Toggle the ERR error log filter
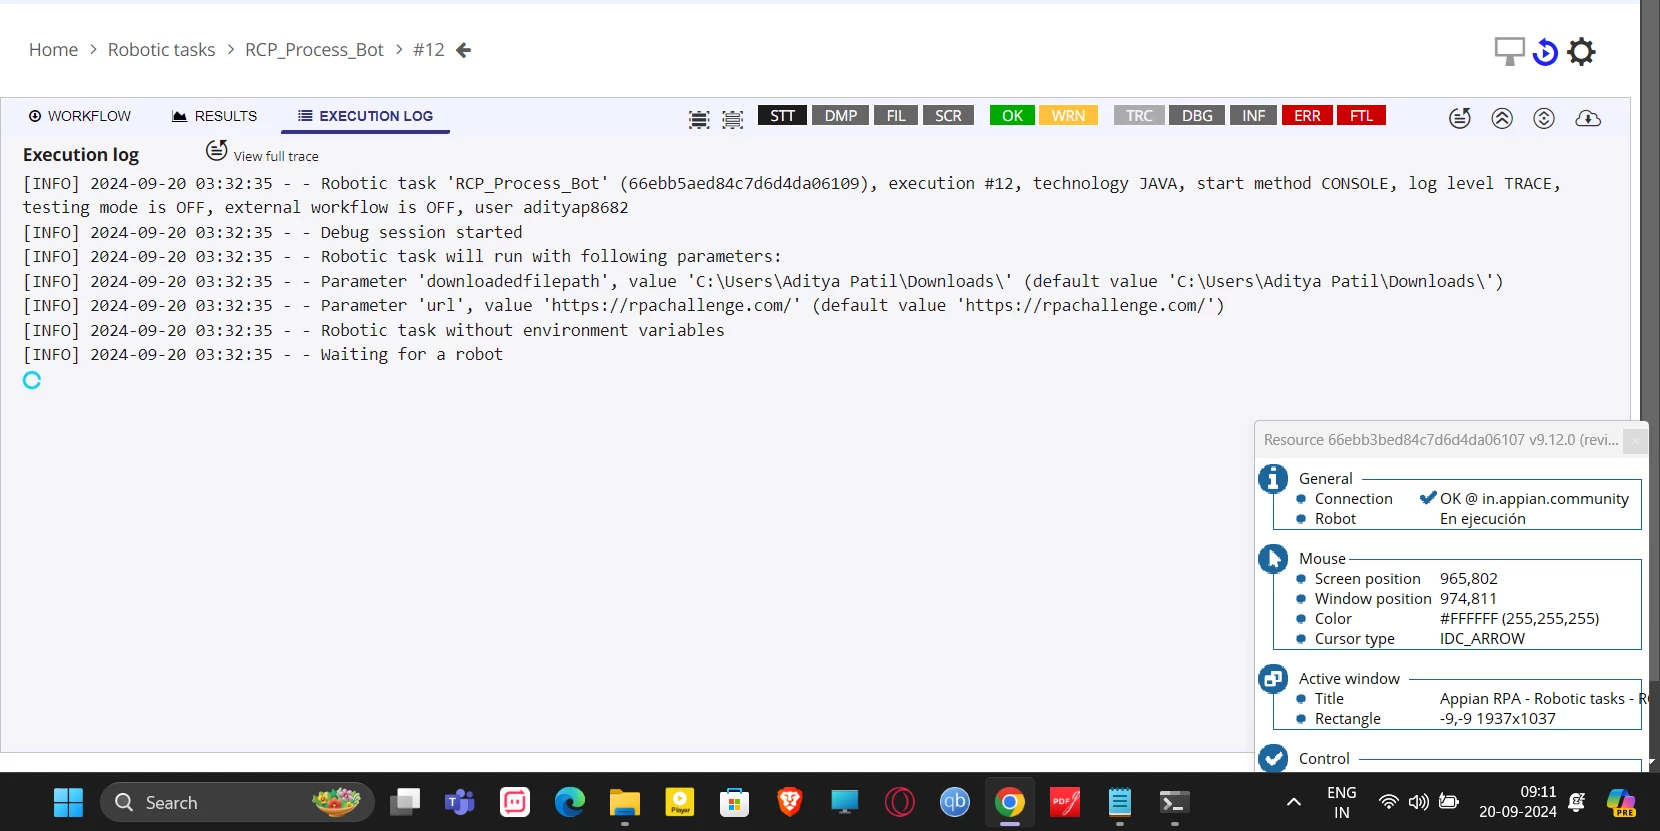This screenshot has height=831, width=1660. point(1307,116)
